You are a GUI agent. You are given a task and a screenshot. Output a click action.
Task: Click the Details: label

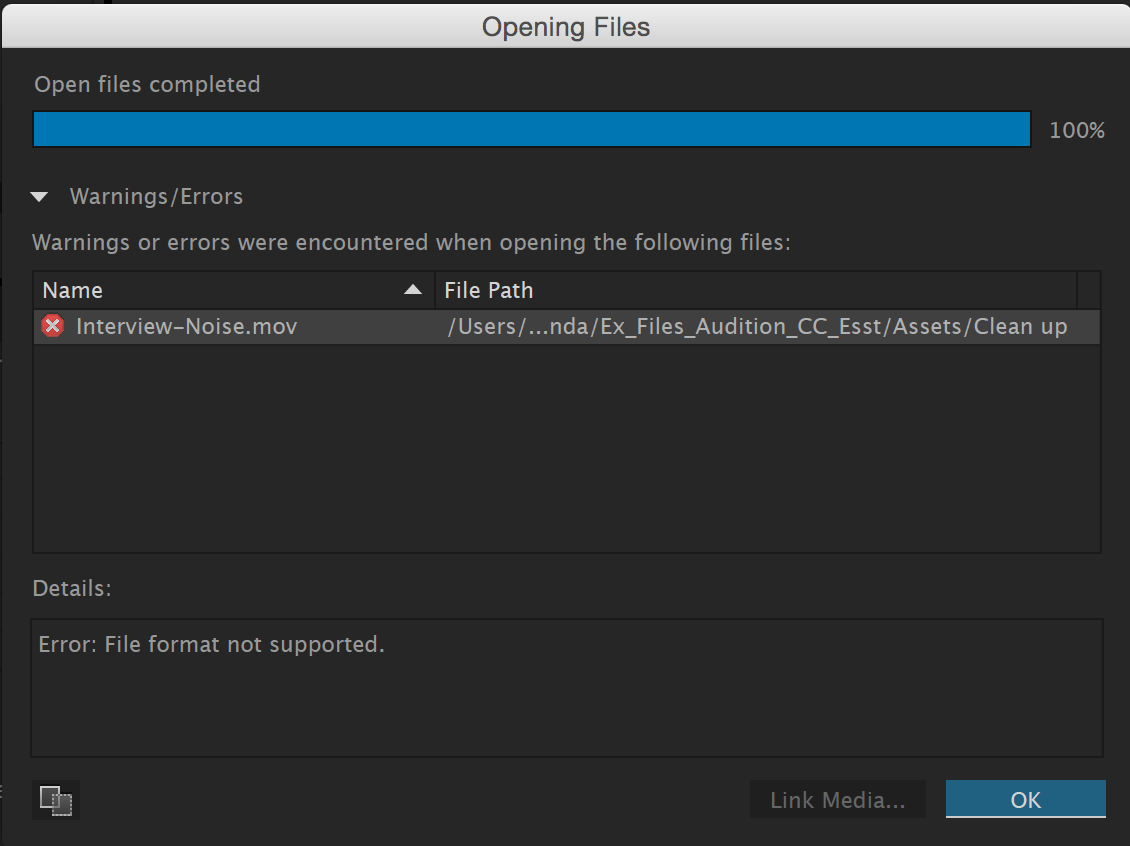tap(72, 589)
